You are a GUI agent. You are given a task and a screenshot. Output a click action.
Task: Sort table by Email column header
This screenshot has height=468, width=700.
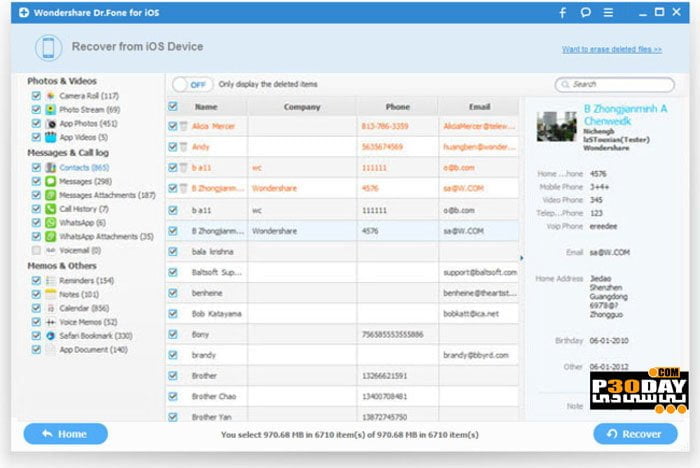(x=479, y=107)
